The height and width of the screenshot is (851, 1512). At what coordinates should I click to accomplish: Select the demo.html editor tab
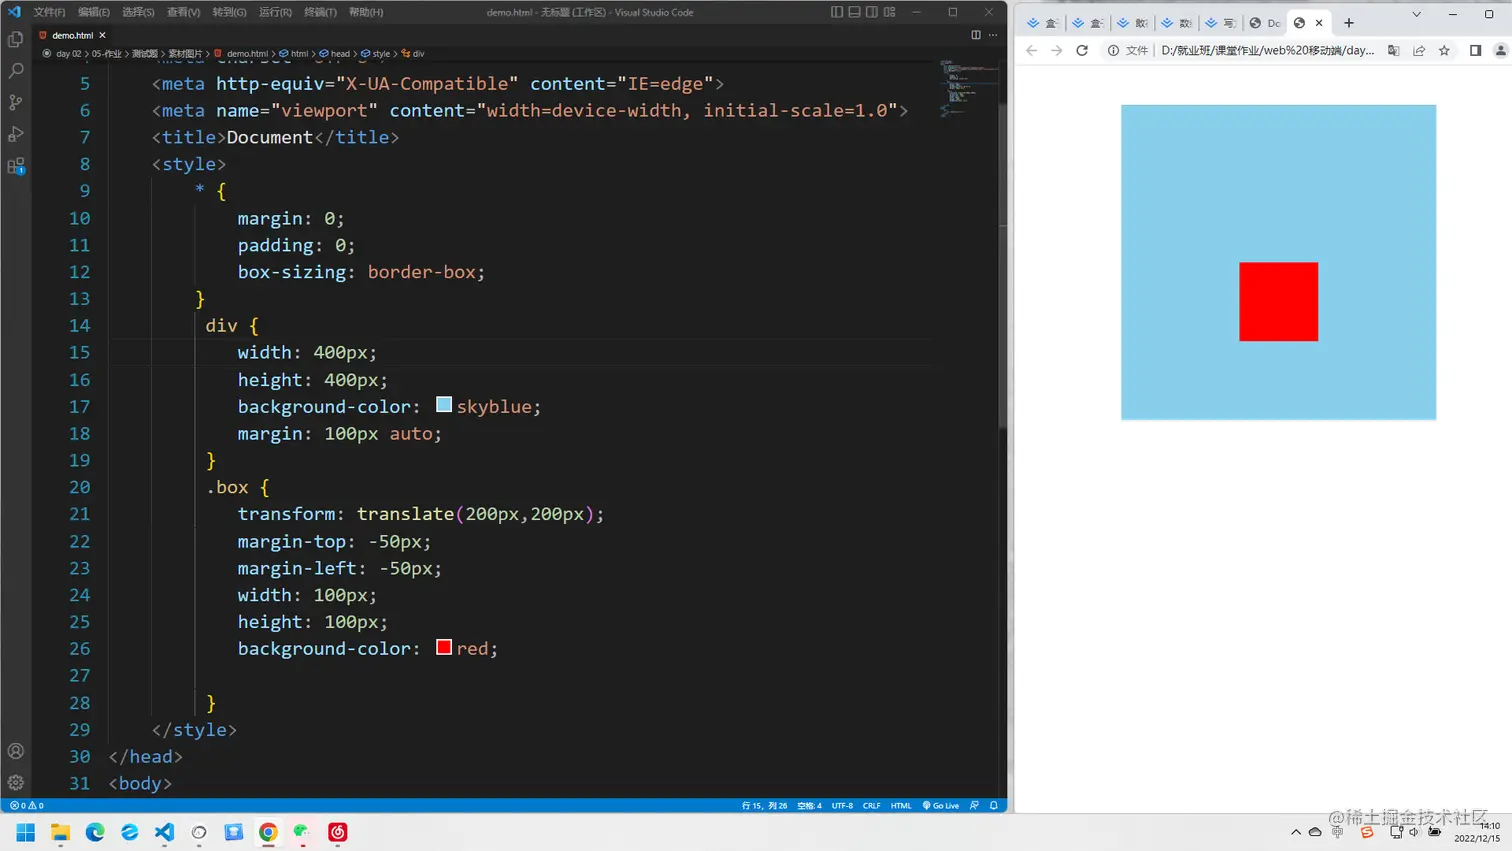click(72, 35)
